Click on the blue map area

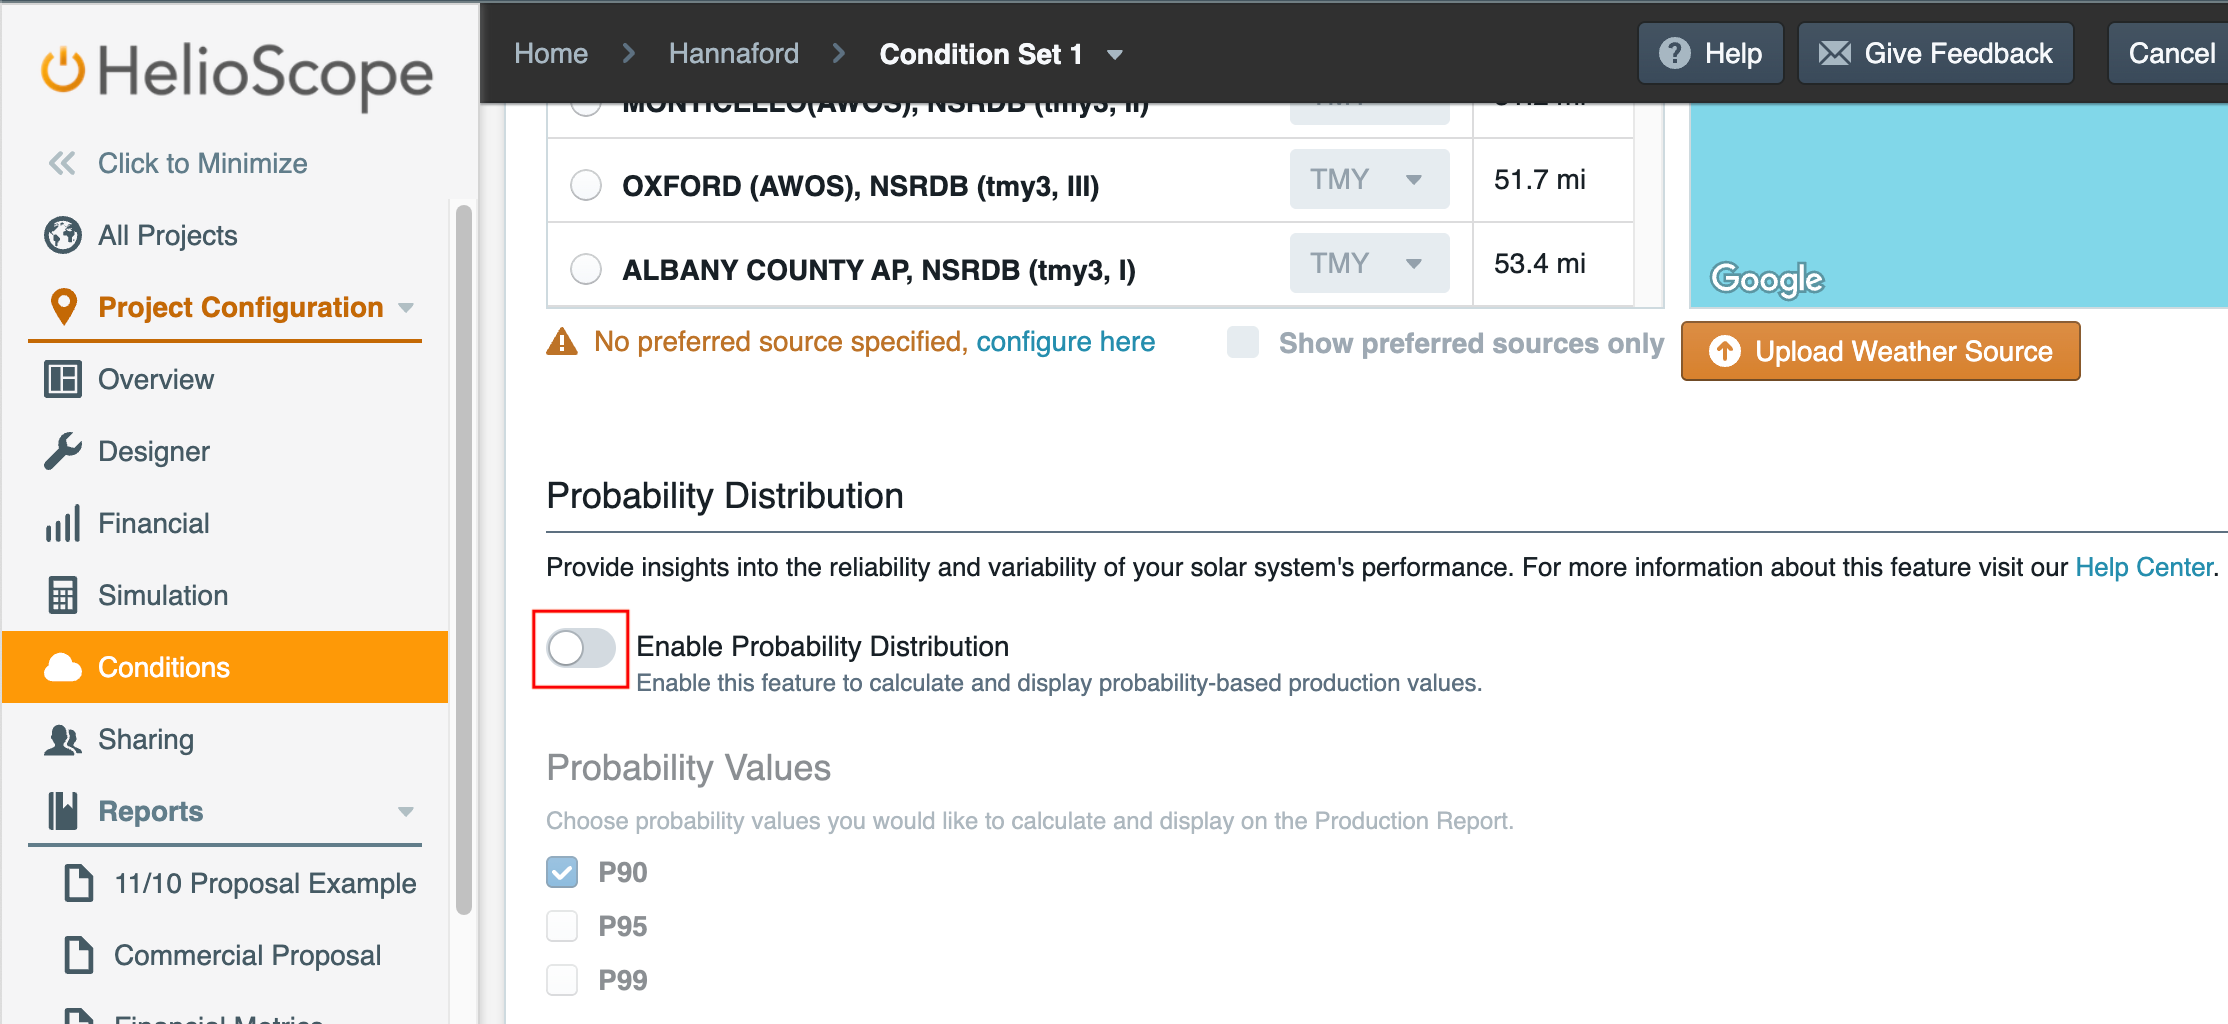coord(1958,205)
